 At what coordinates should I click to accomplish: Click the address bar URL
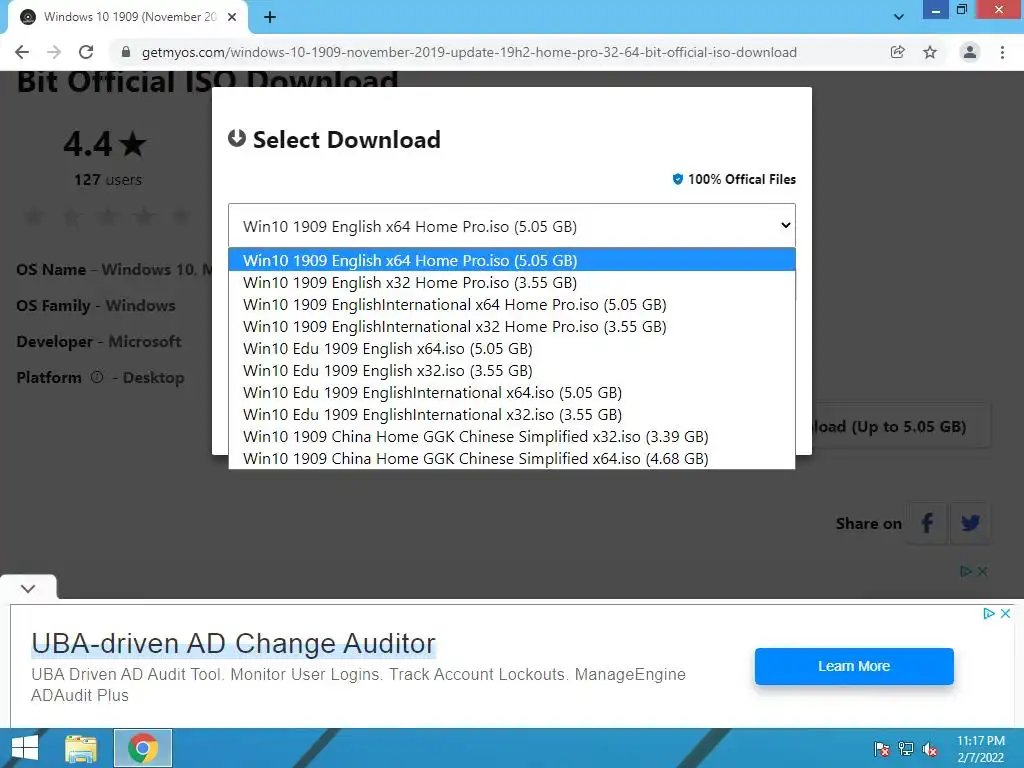pyautogui.click(x=469, y=52)
